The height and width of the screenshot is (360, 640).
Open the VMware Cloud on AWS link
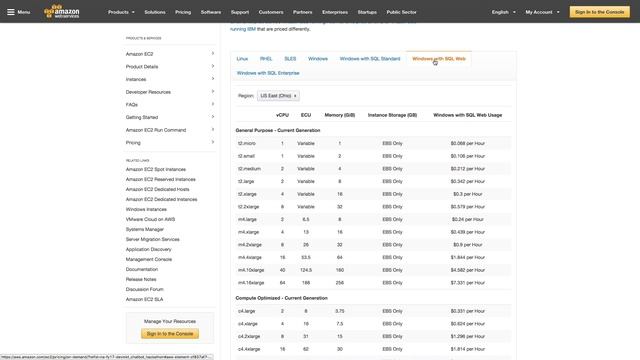pyautogui.click(x=150, y=219)
